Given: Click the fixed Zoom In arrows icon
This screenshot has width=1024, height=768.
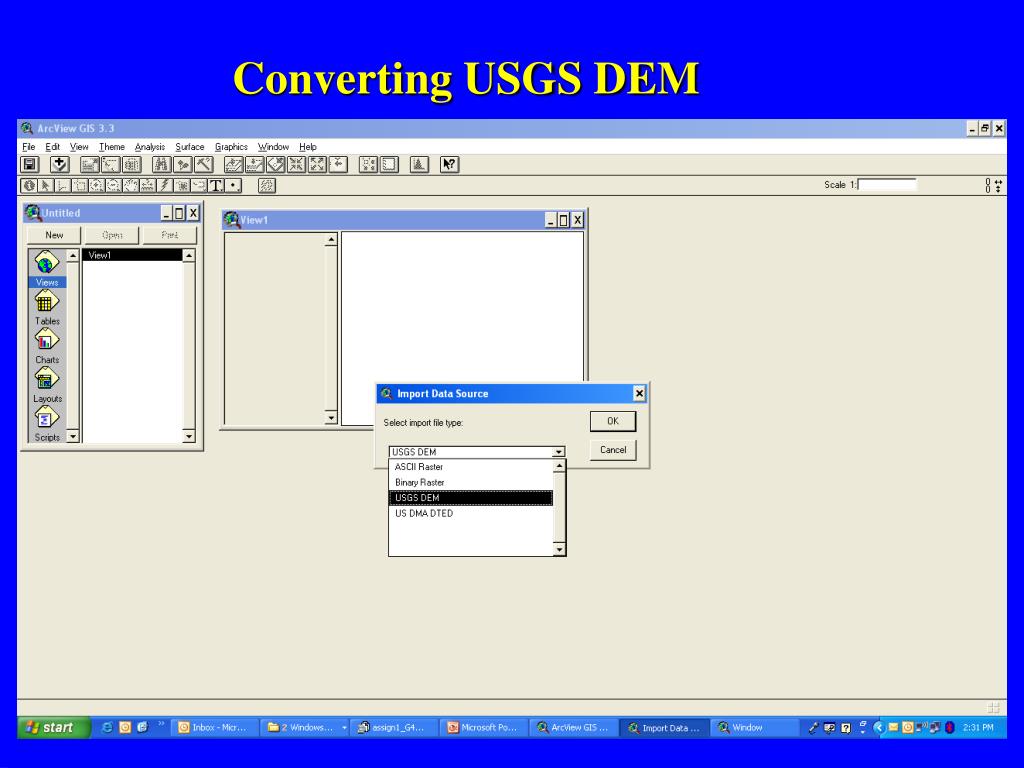Looking at the screenshot, I should click(x=296, y=165).
